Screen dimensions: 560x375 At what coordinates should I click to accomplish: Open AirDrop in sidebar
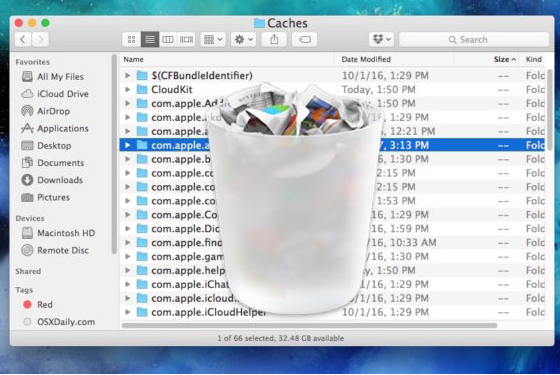pyautogui.click(x=45, y=111)
